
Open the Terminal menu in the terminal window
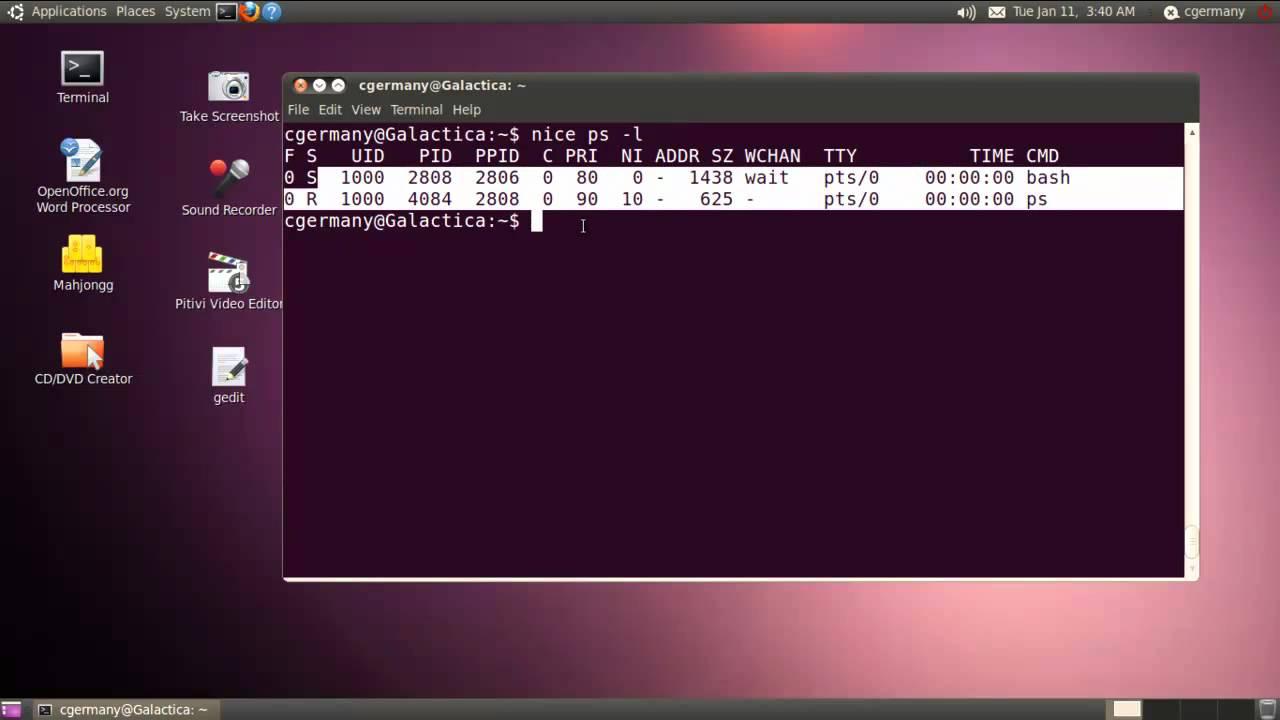click(416, 110)
